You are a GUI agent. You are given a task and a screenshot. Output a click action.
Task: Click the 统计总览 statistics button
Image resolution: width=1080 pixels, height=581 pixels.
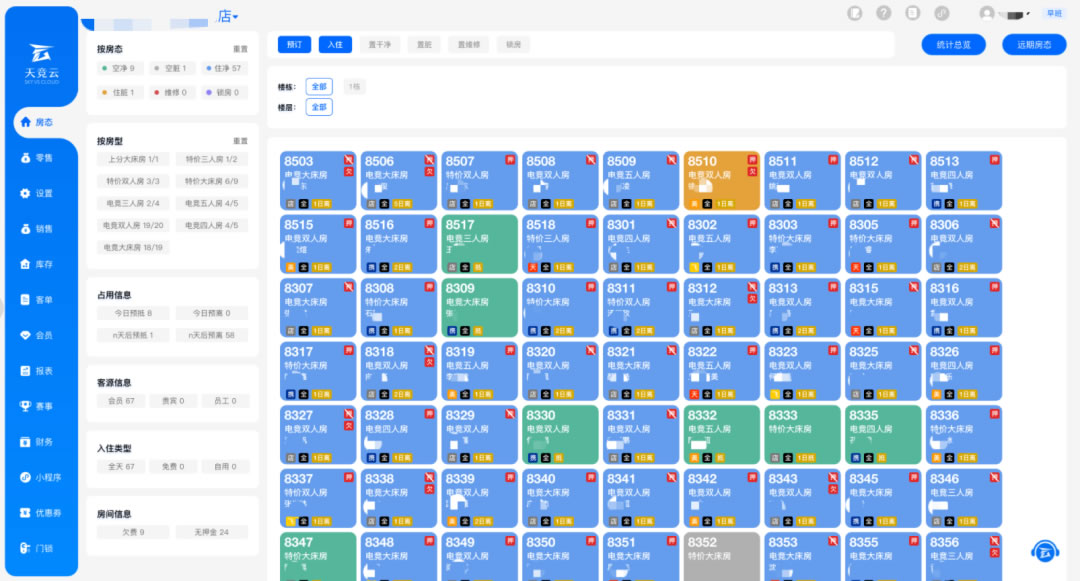[953, 45]
